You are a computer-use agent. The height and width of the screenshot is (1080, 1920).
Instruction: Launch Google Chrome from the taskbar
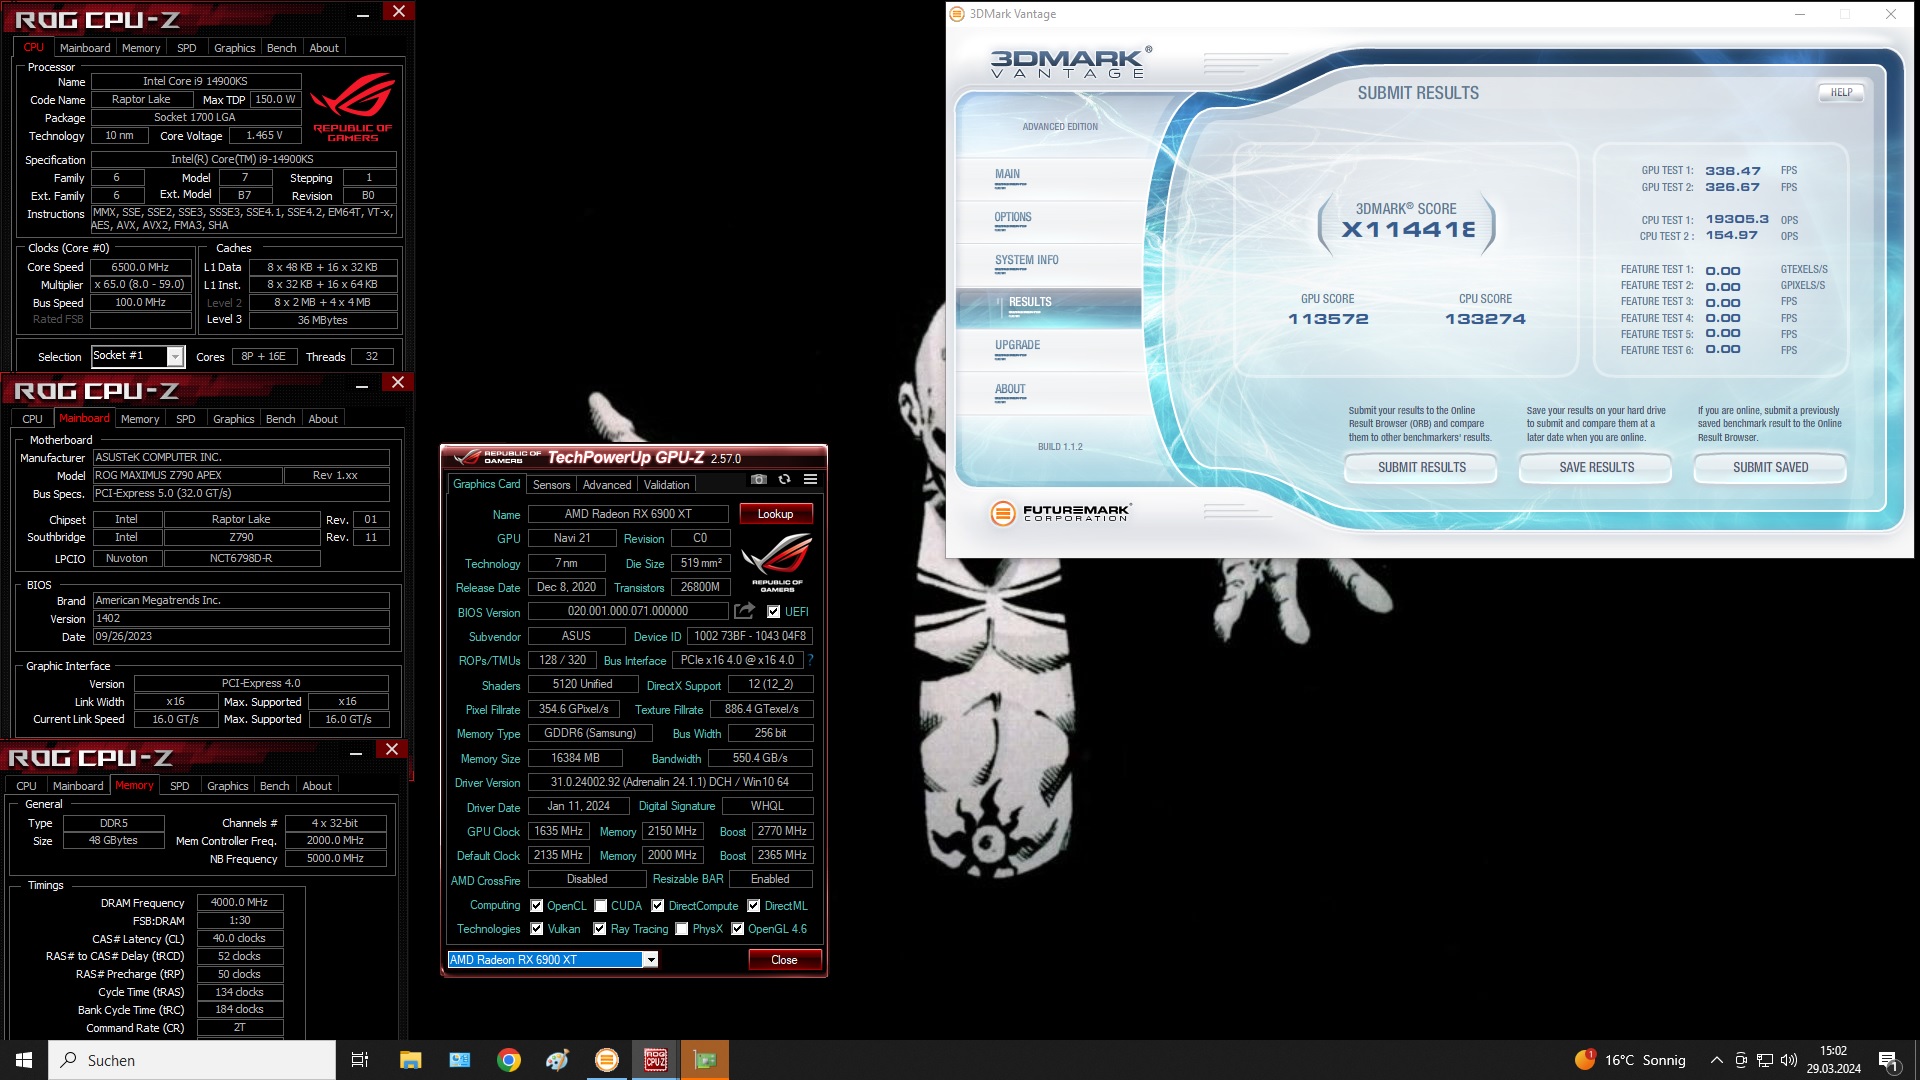[x=508, y=1060]
